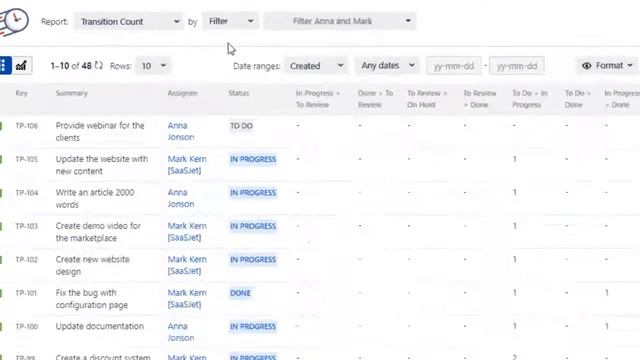Click To Review > On Hold column header
Image resolution: width=640 pixels, height=360 pixels.
tap(427, 99)
